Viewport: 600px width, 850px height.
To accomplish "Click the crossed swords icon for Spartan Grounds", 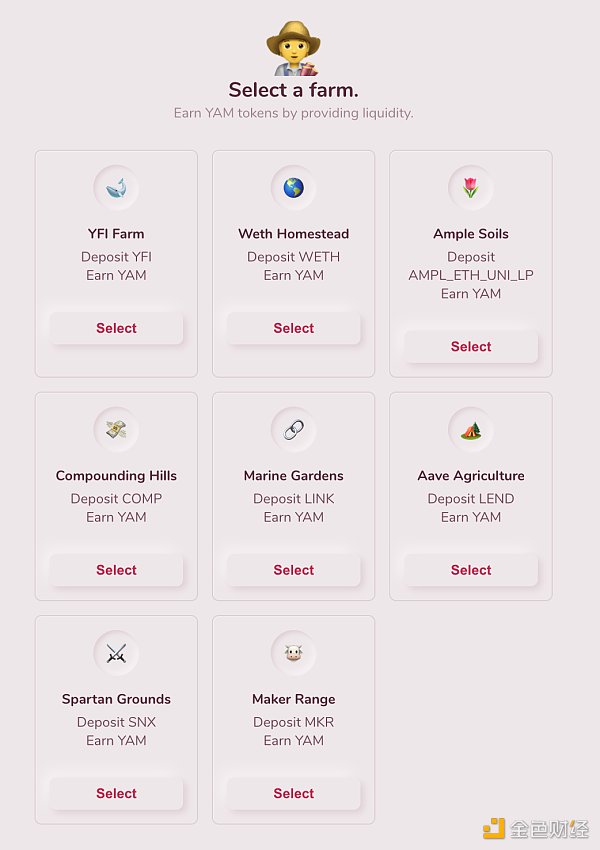I will click(x=116, y=653).
